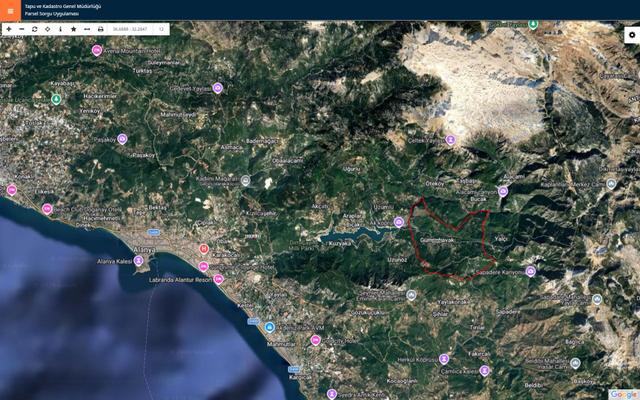This screenshot has width=640, height=400.
Task: Click the zoom level value 12
Action: point(162,29)
